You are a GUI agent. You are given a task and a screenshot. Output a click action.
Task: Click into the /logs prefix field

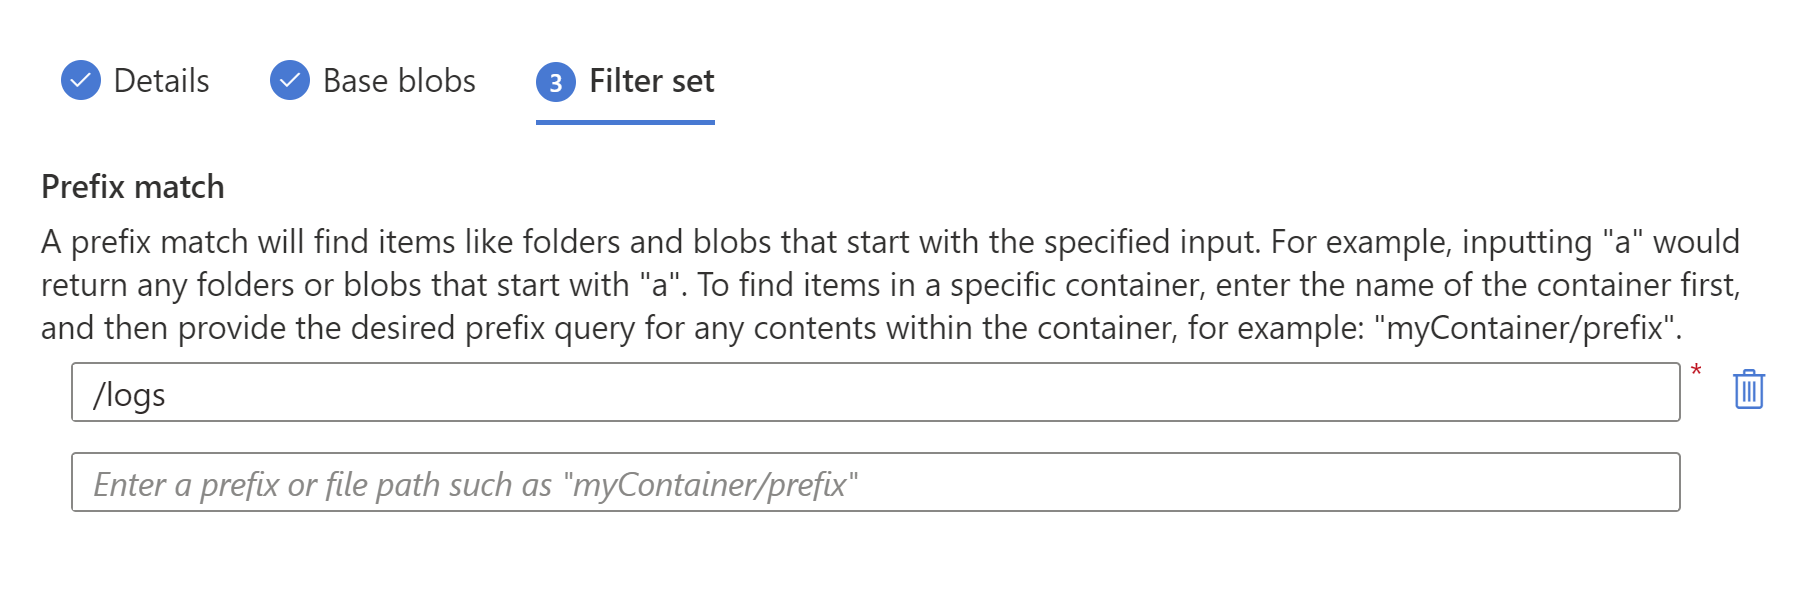(x=876, y=392)
